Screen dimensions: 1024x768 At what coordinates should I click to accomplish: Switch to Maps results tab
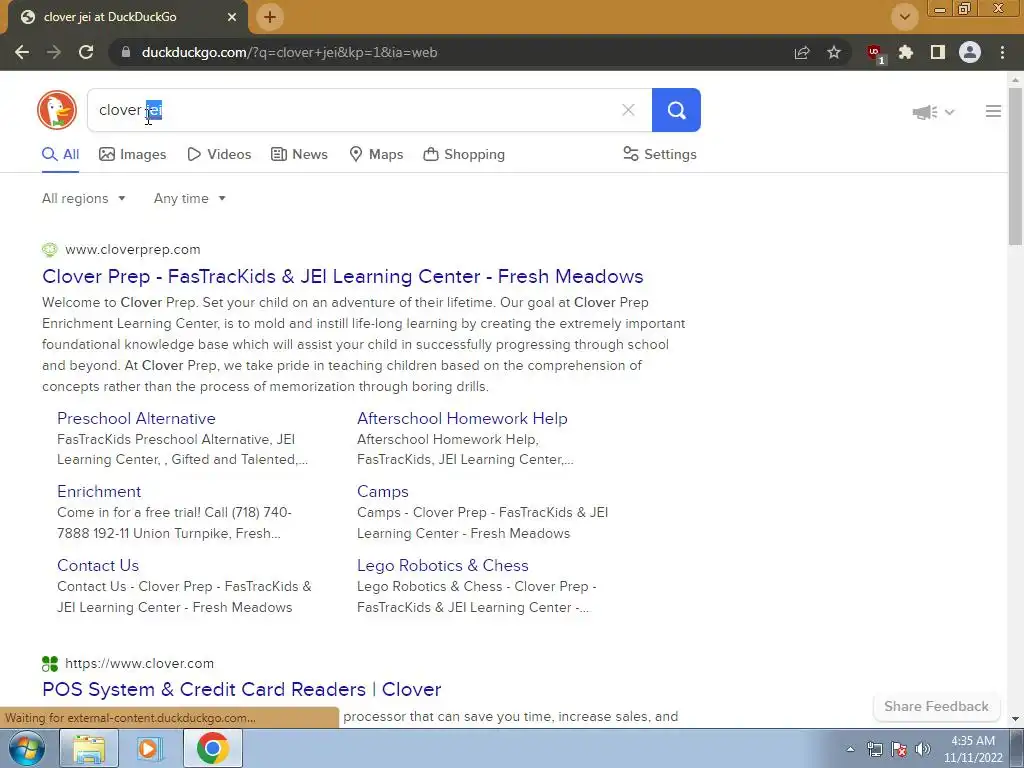coord(376,155)
